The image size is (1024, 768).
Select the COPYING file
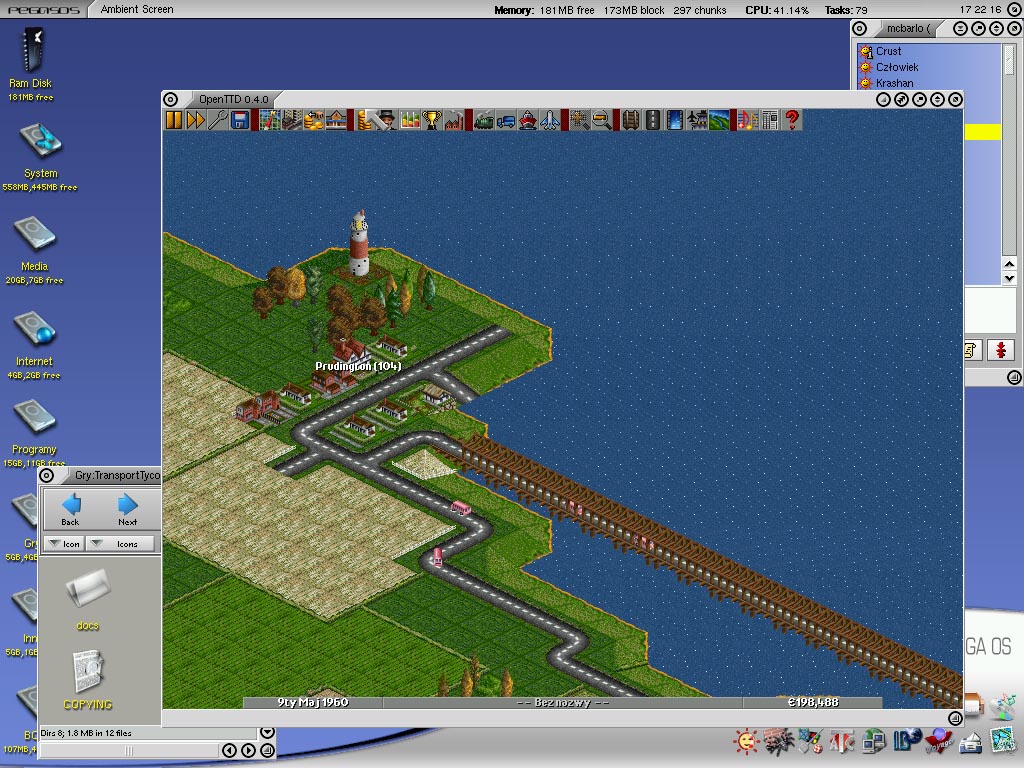pos(88,680)
